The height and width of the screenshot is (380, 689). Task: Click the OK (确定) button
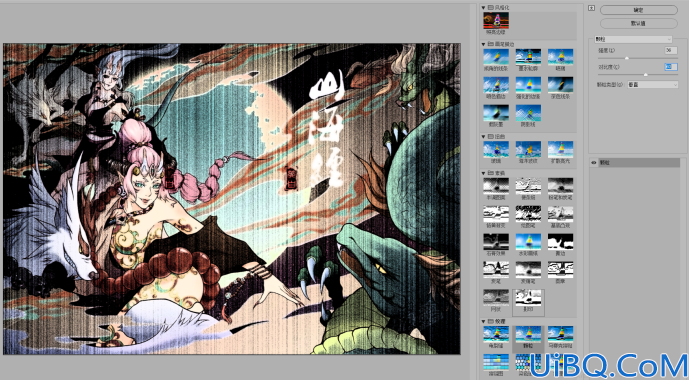pyautogui.click(x=638, y=10)
